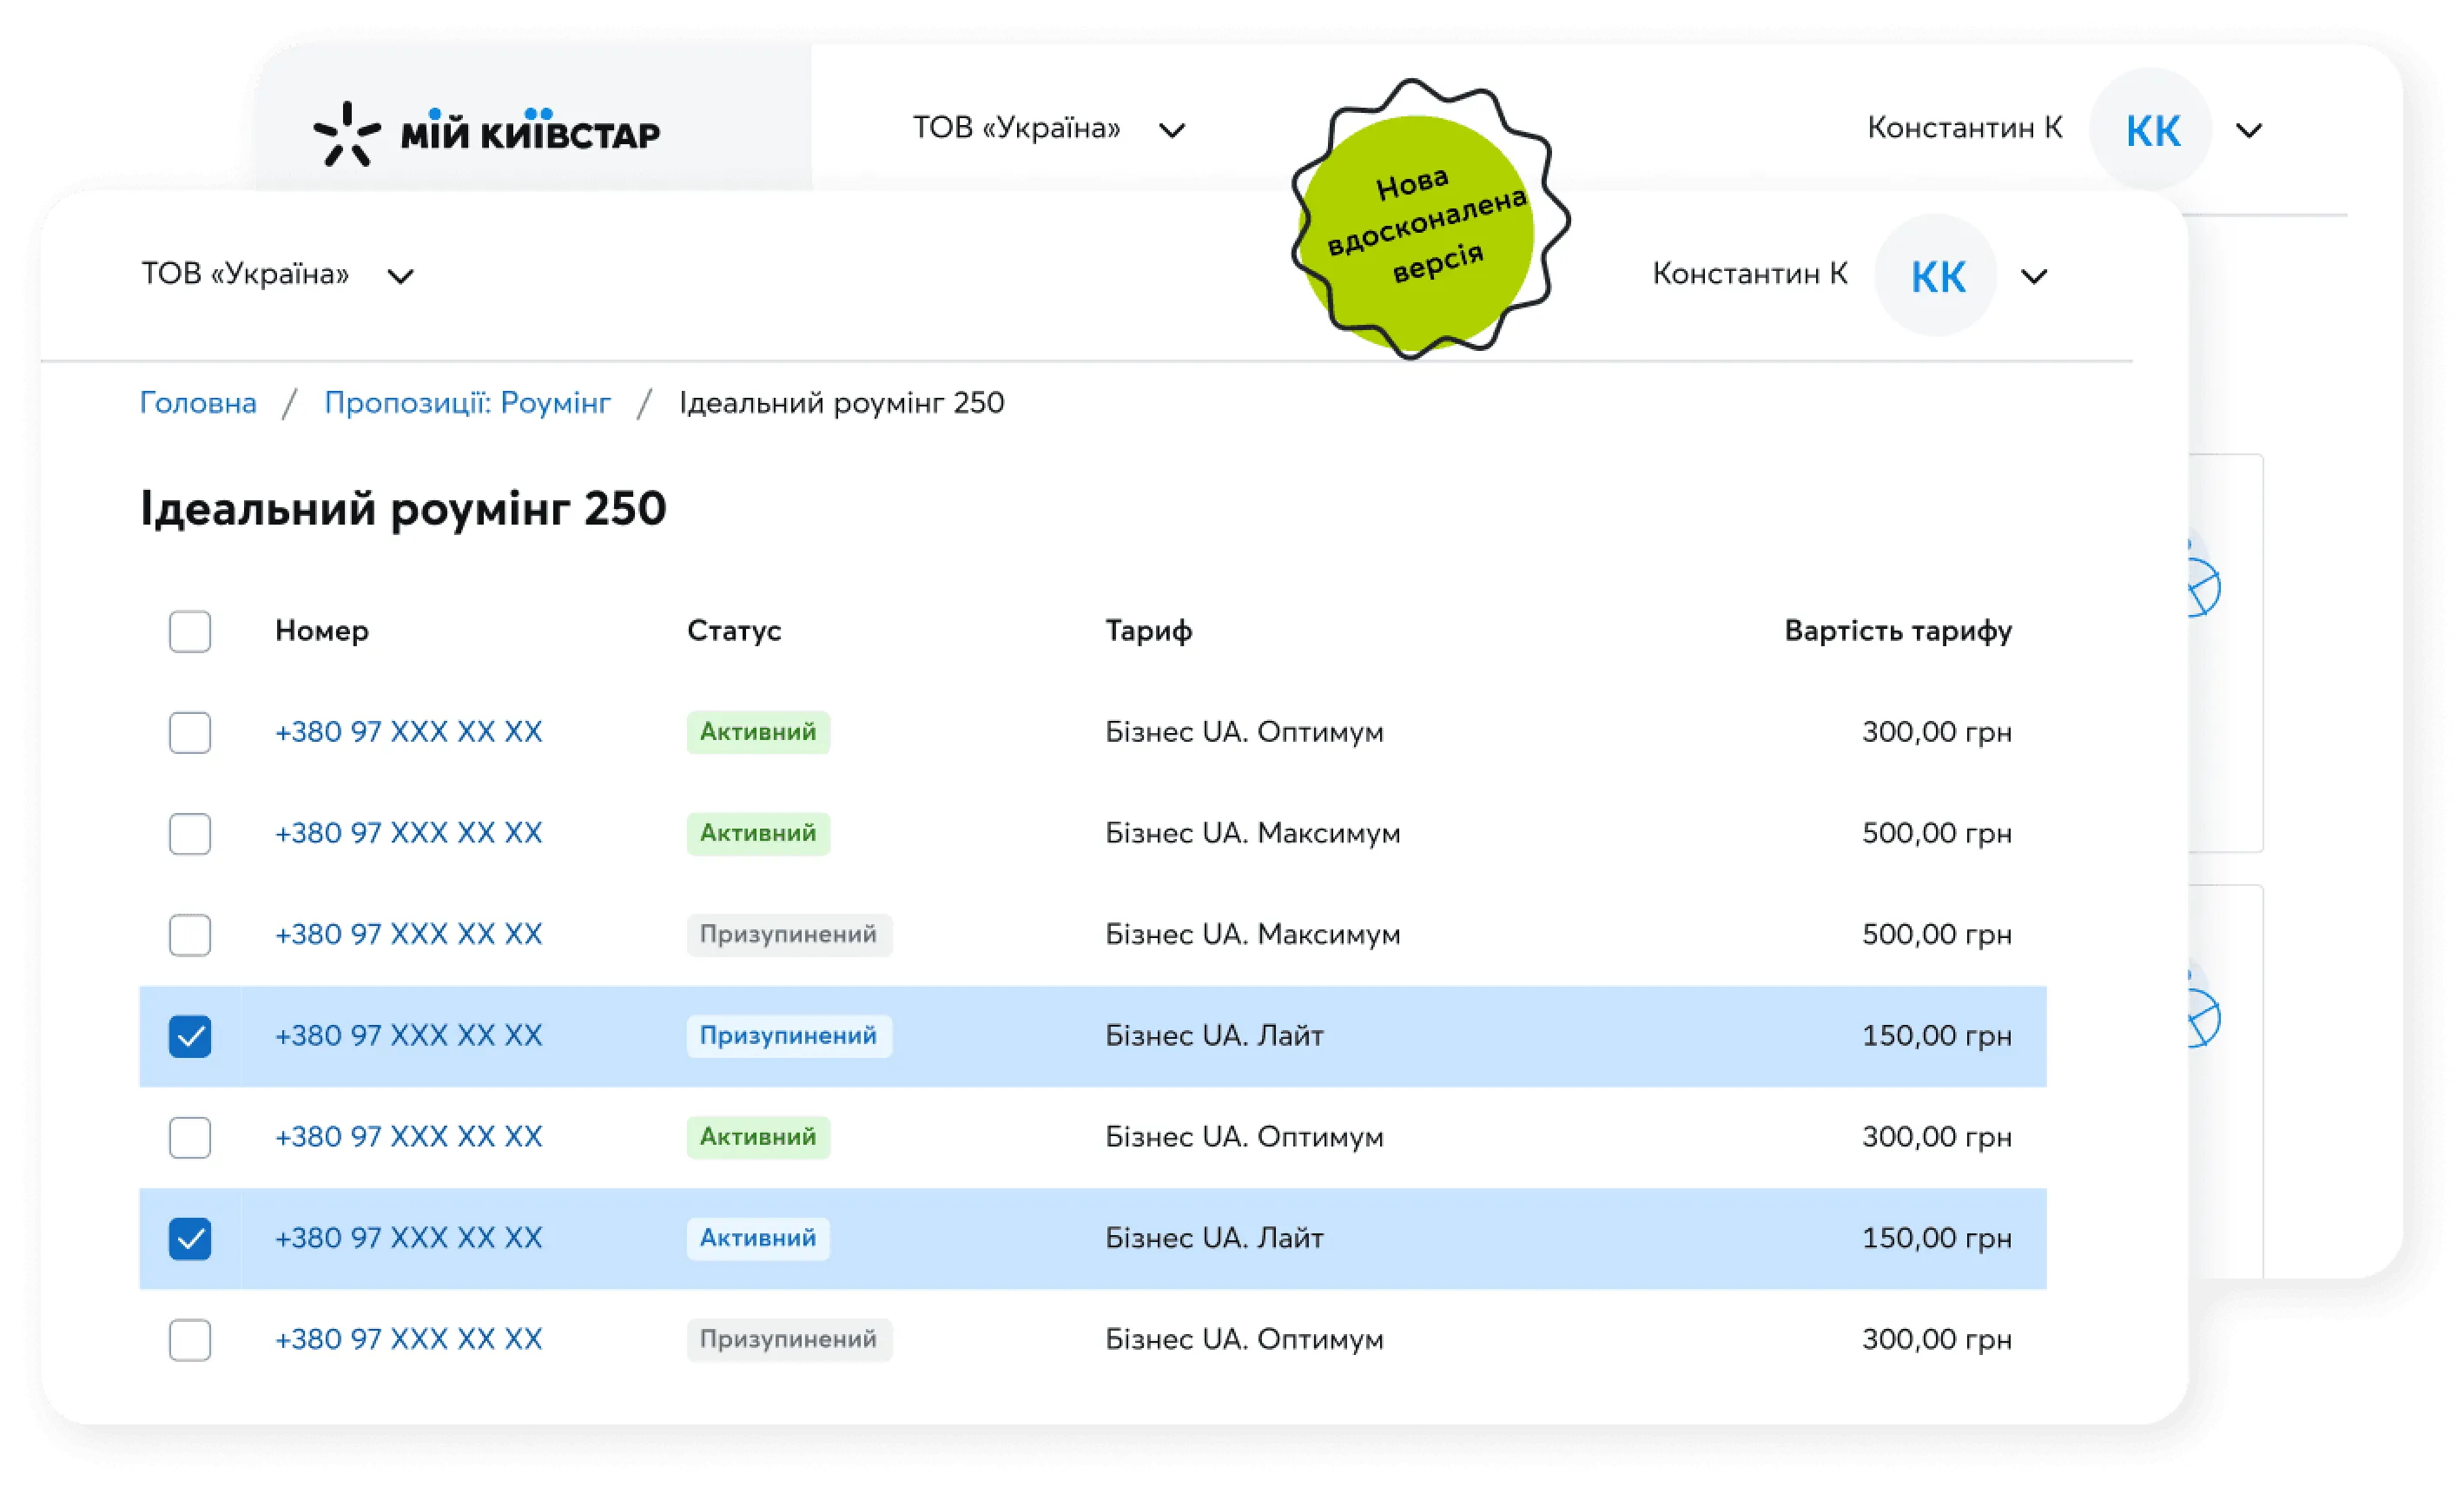
Task: Click the Мій Київстар logo in the back window
Action: click(486, 133)
